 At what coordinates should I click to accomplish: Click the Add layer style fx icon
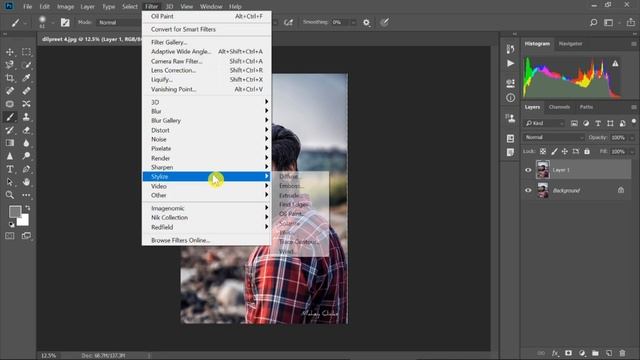coord(555,353)
